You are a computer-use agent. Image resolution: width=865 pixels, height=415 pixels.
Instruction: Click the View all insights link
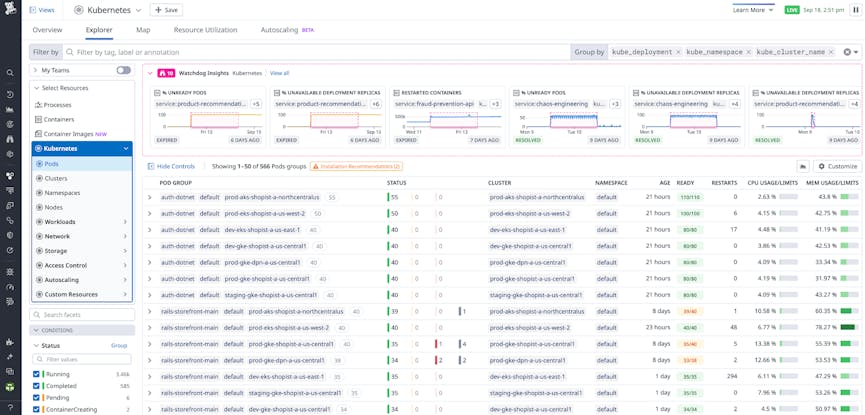click(x=279, y=73)
